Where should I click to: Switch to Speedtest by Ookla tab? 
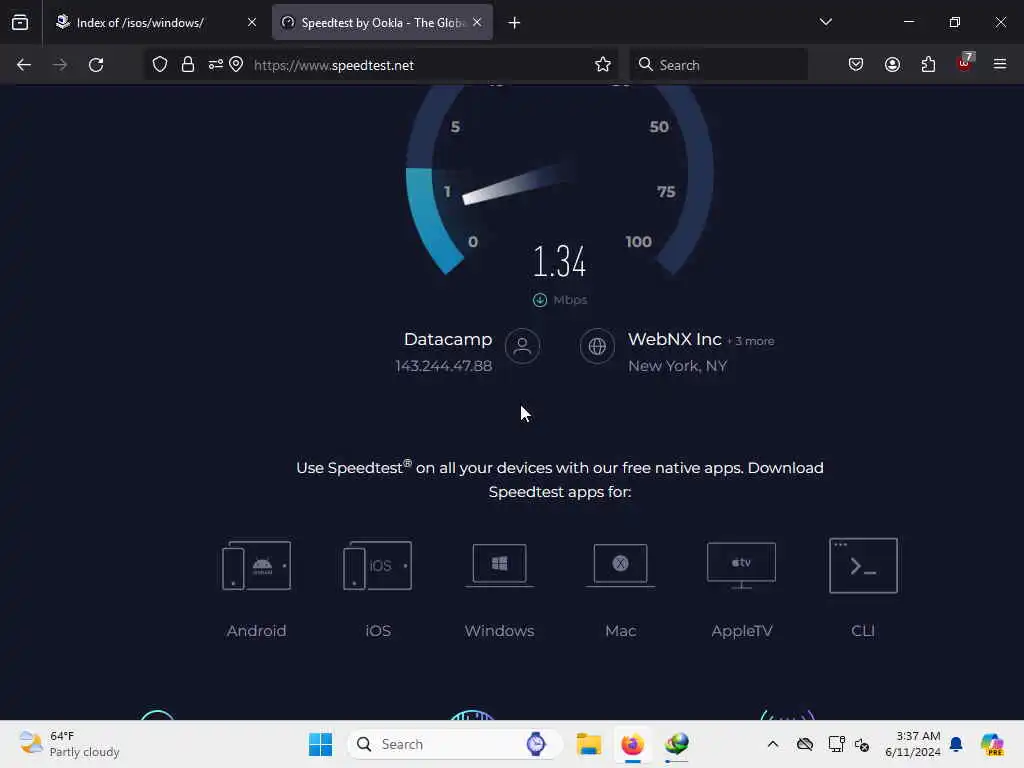[382, 22]
